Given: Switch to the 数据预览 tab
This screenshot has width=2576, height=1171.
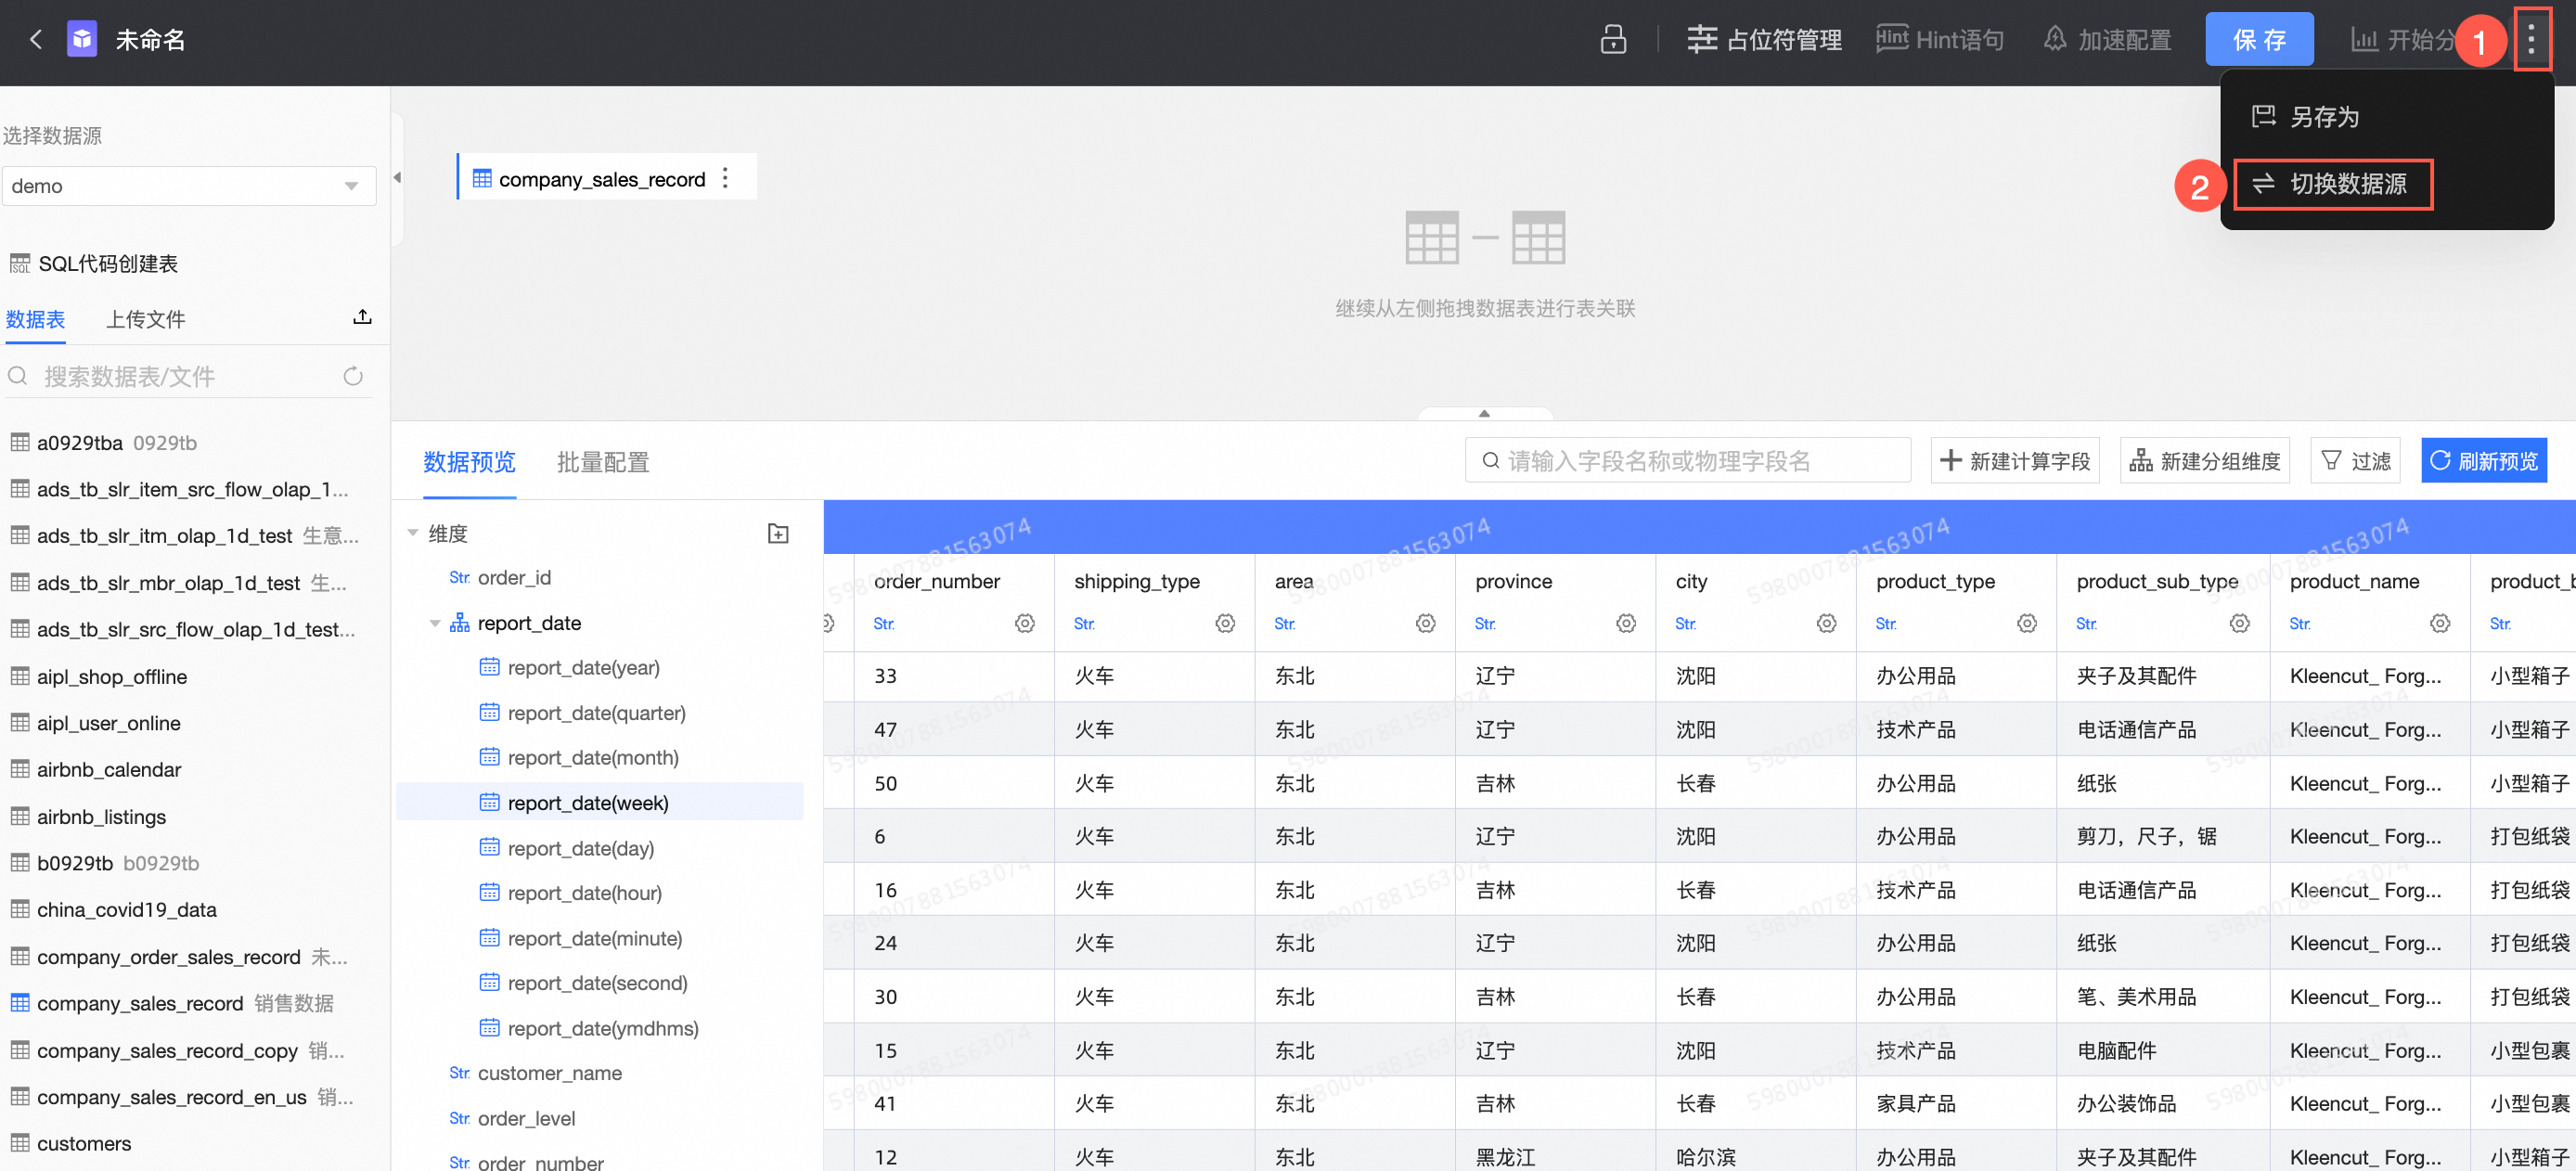Looking at the screenshot, I should (x=469, y=462).
